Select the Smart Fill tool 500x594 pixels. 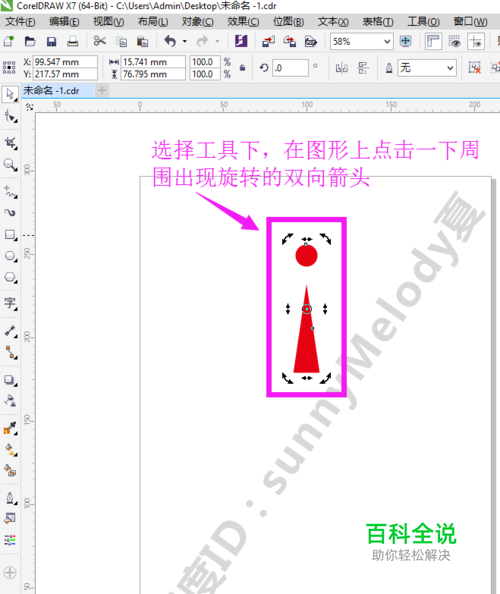point(10,471)
